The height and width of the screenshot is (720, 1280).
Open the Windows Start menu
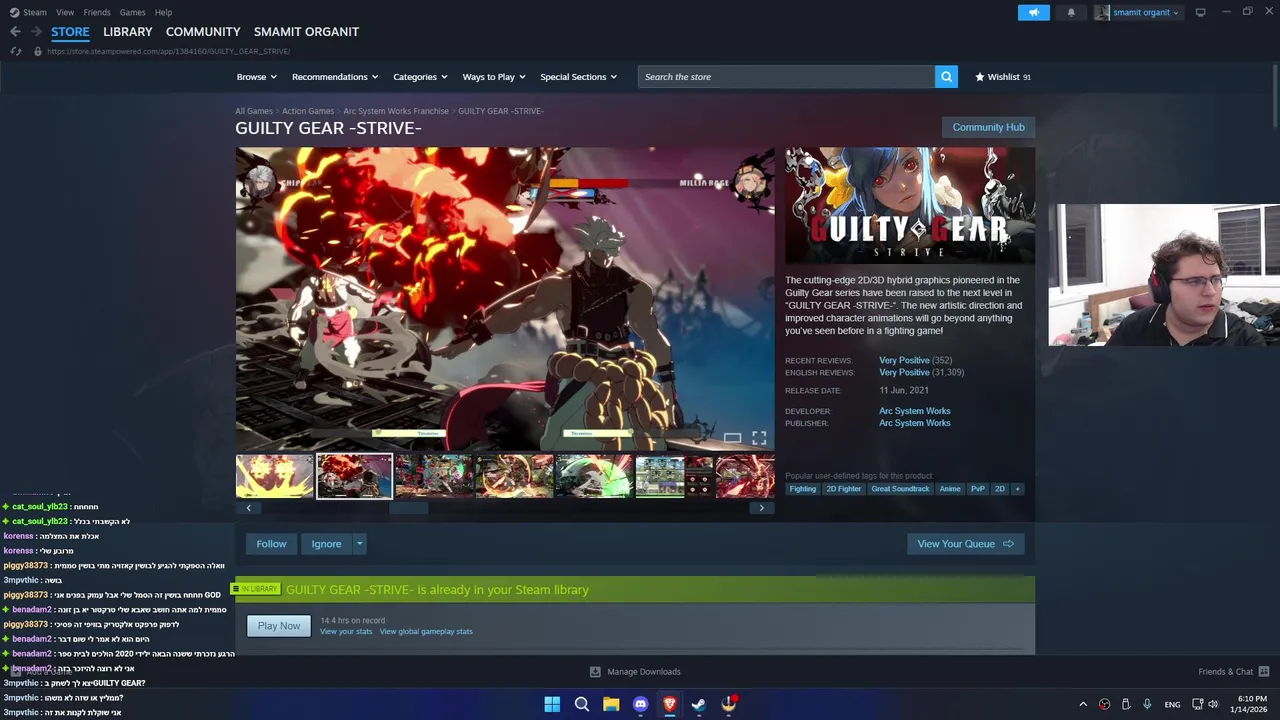click(x=552, y=704)
